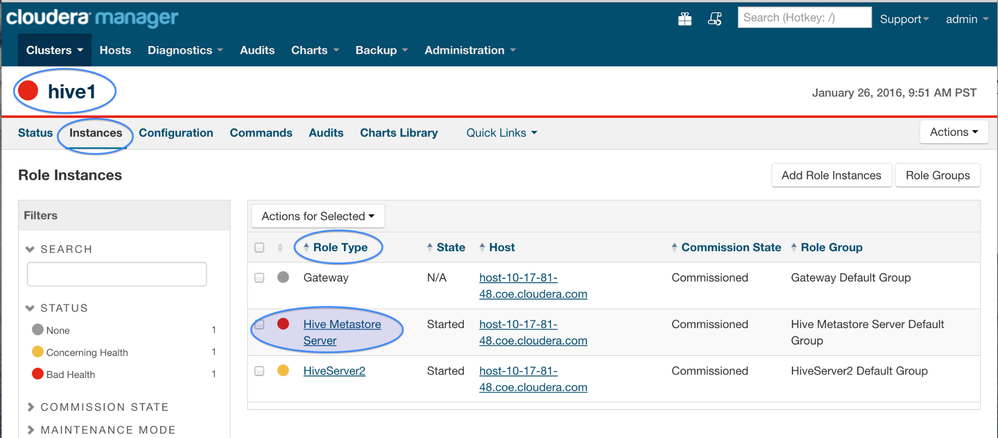
Task: Toggle the select-all checkbox in table header
Action: tap(259, 248)
